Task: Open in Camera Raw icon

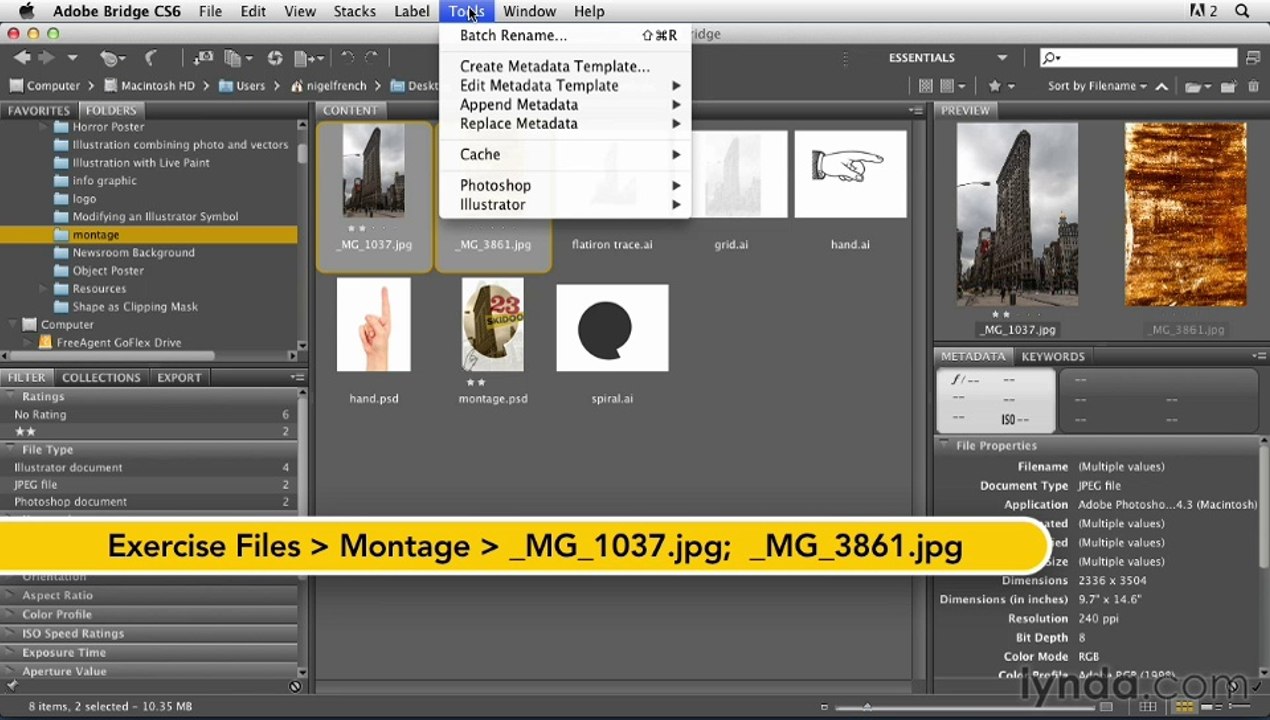Action: [274, 58]
